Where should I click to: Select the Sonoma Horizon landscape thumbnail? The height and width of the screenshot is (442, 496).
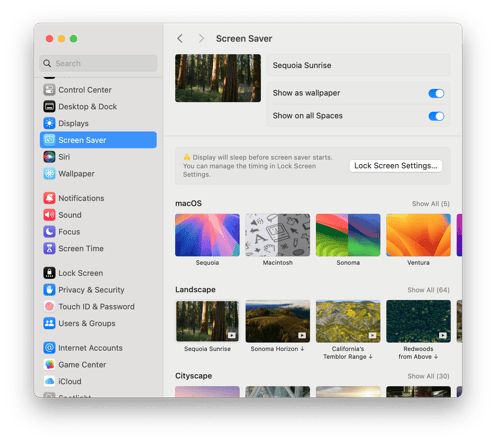pyautogui.click(x=278, y=321)
